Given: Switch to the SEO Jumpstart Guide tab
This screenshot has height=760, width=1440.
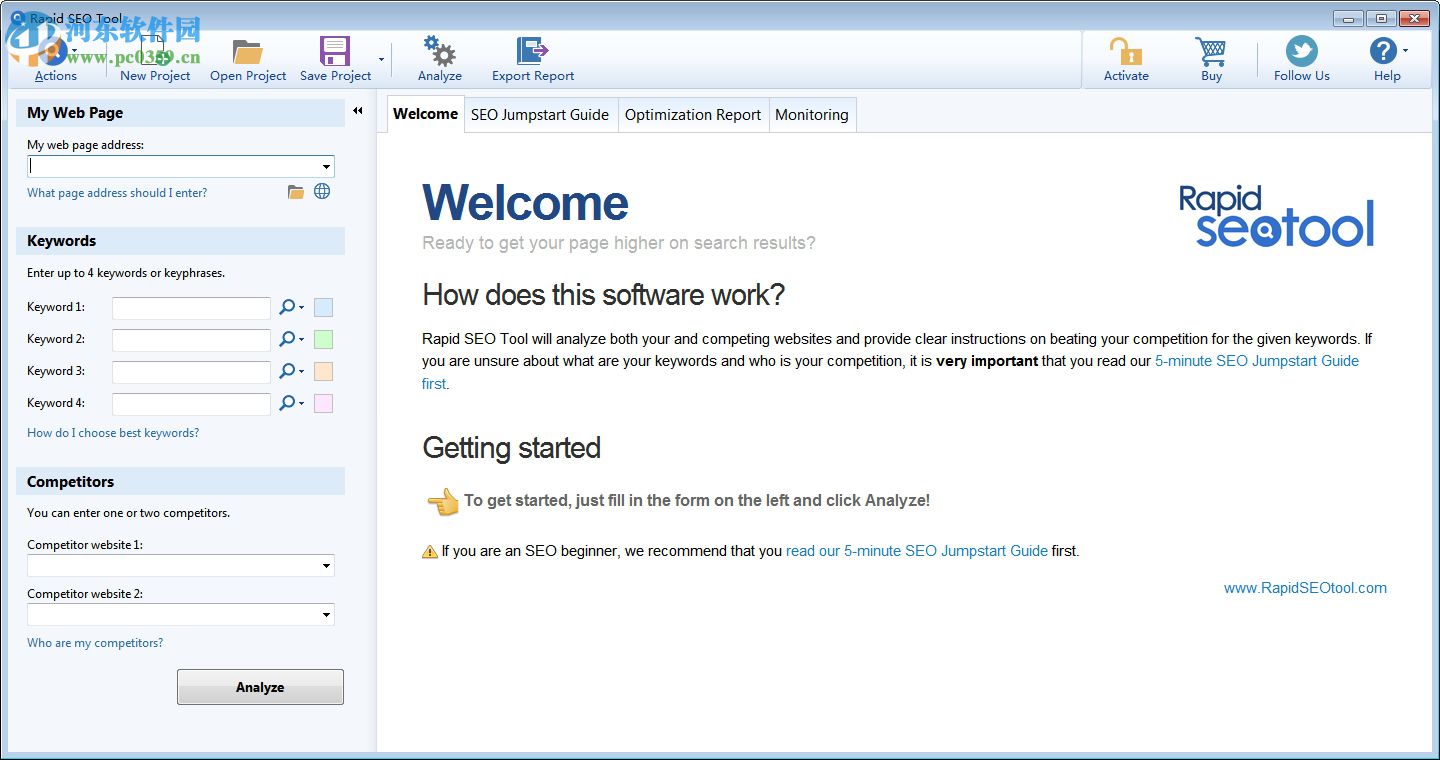Looking at the screenshot, I should coord(540,115).
